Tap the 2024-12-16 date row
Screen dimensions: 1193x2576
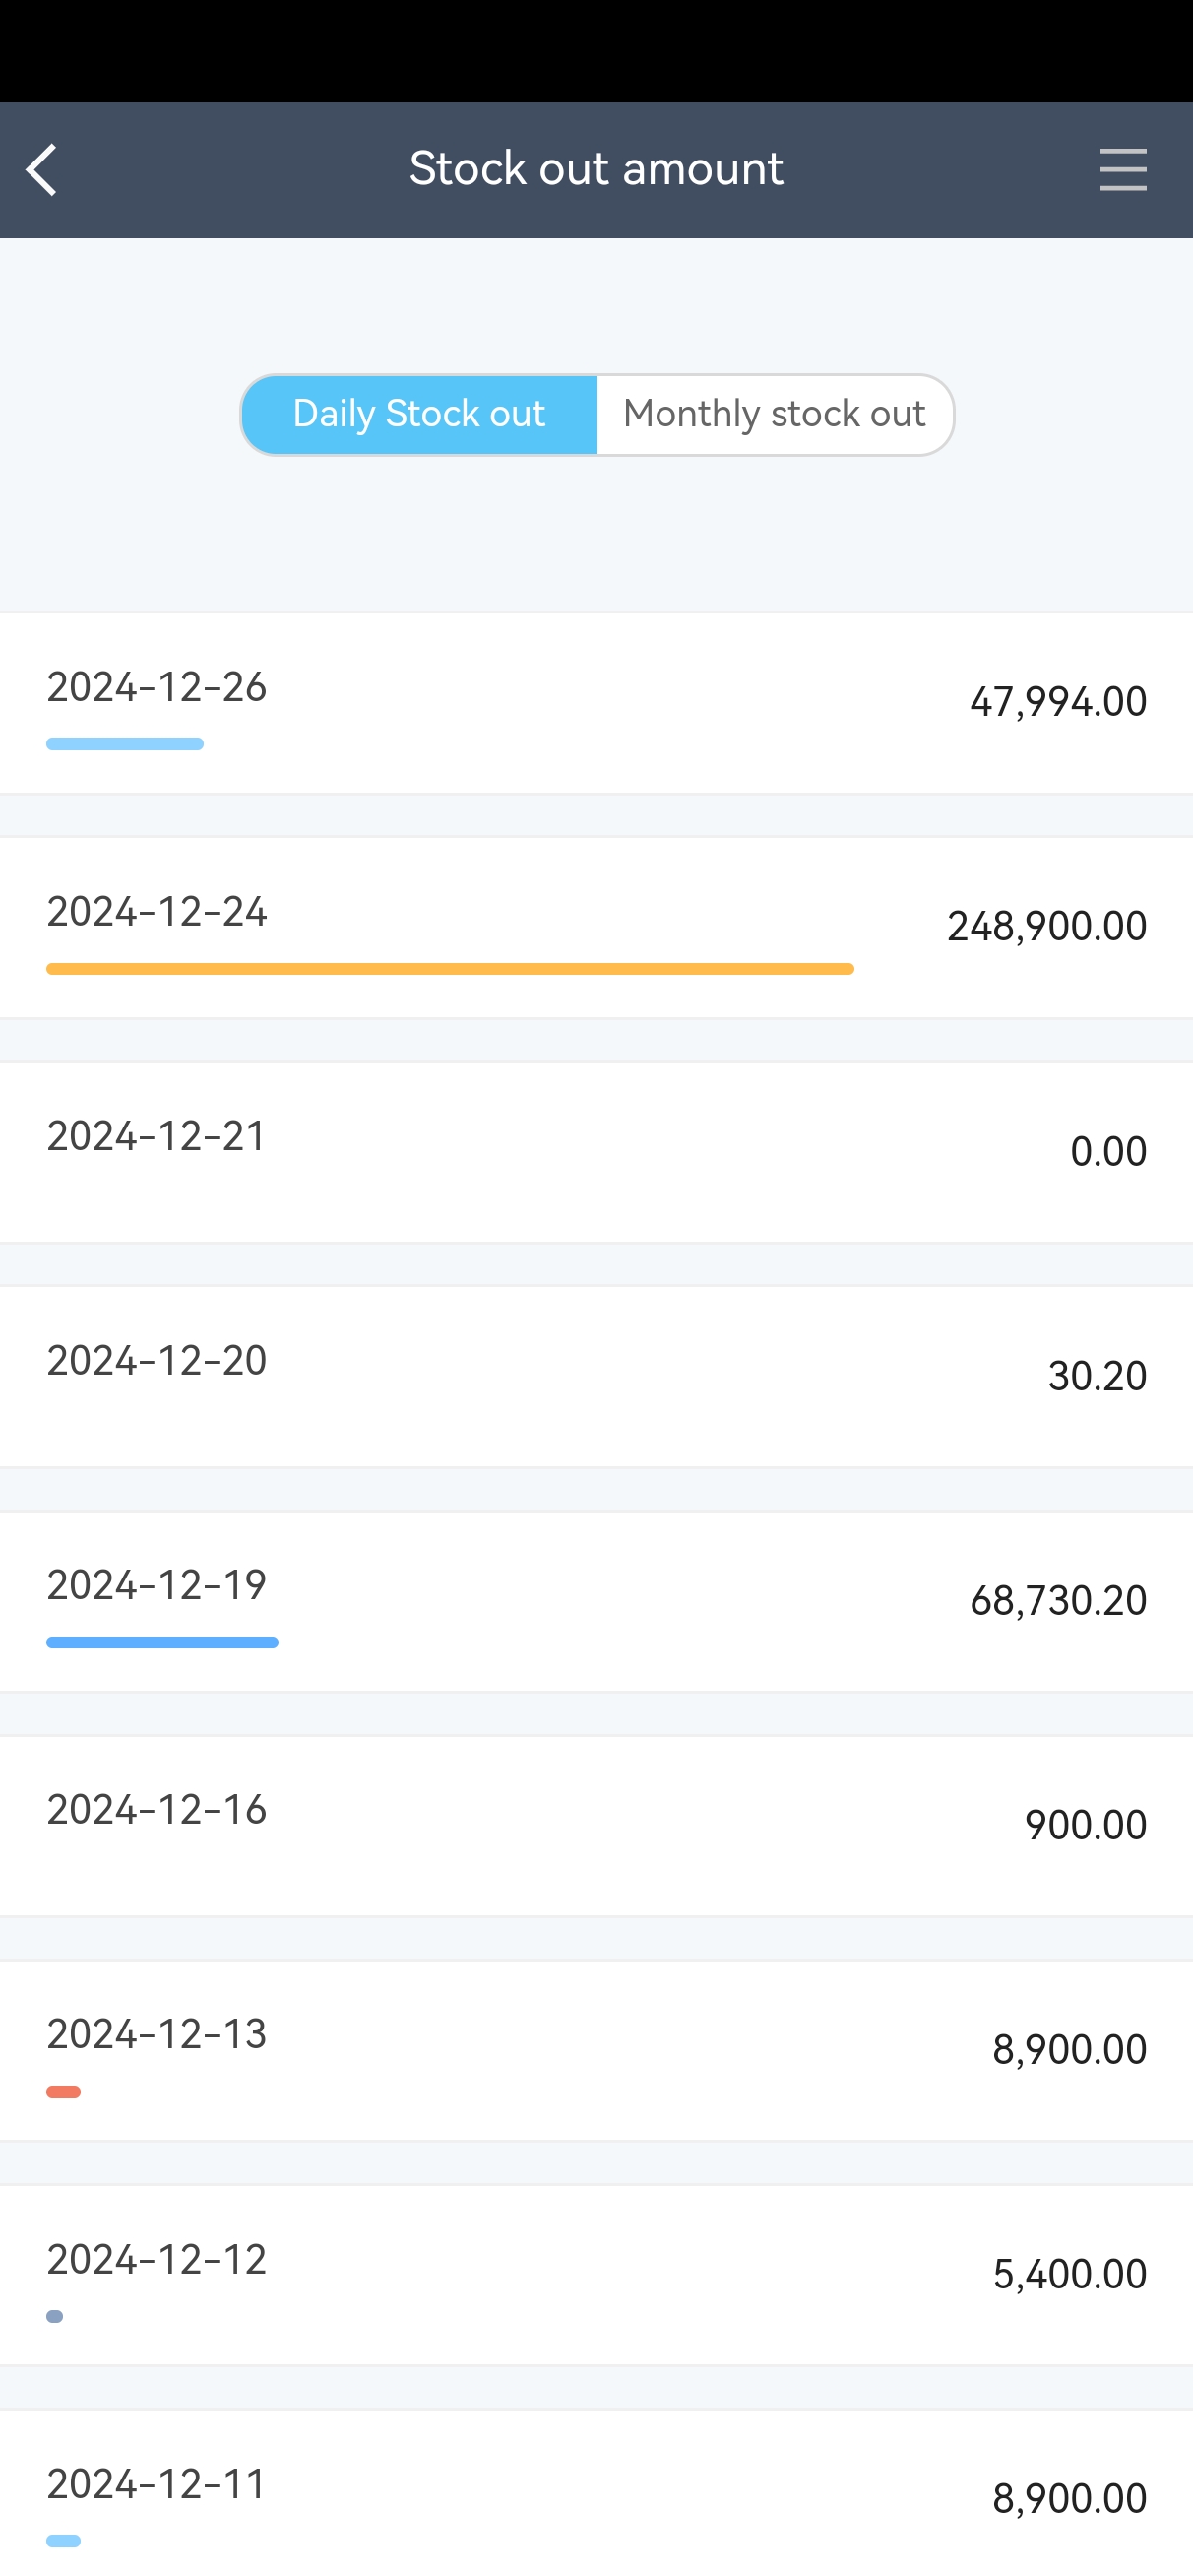pyautogui.click(x=596, y=1825)
